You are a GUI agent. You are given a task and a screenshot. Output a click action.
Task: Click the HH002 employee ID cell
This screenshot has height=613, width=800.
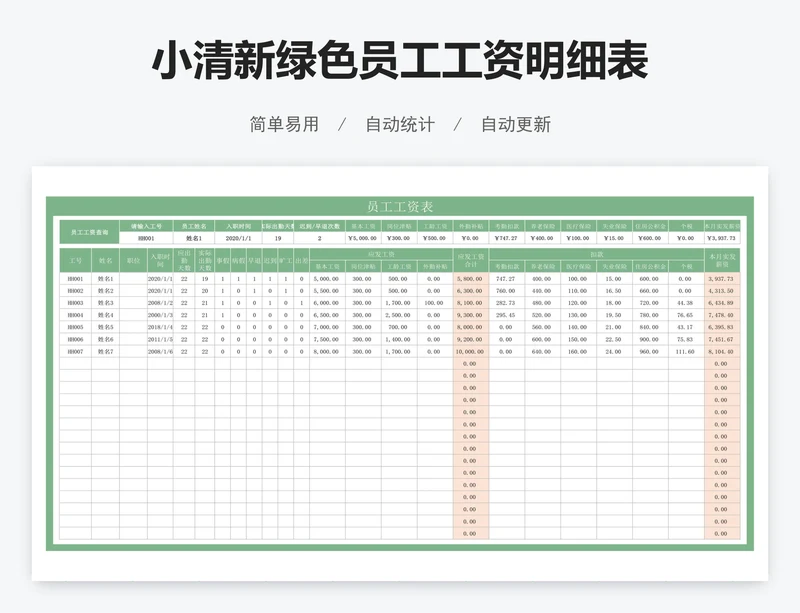[x=76, y=291]
